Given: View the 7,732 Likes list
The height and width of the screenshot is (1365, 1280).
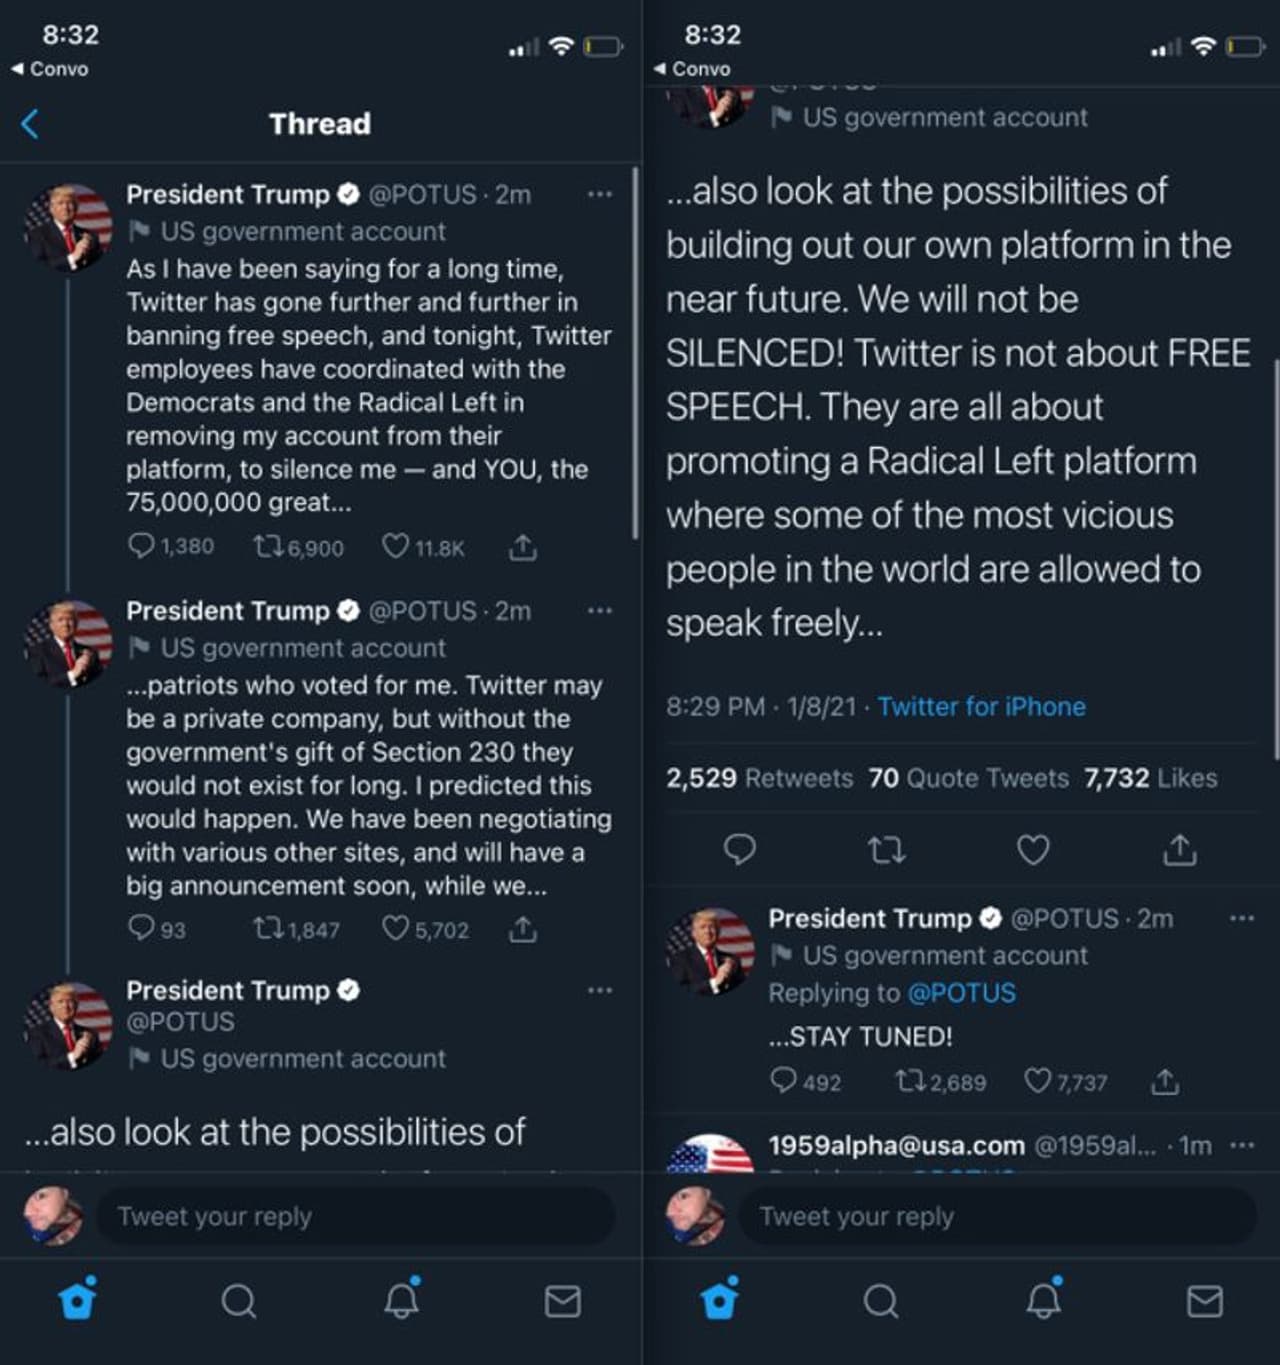Looking at the screenshot, I should (x=1150, y=778).
